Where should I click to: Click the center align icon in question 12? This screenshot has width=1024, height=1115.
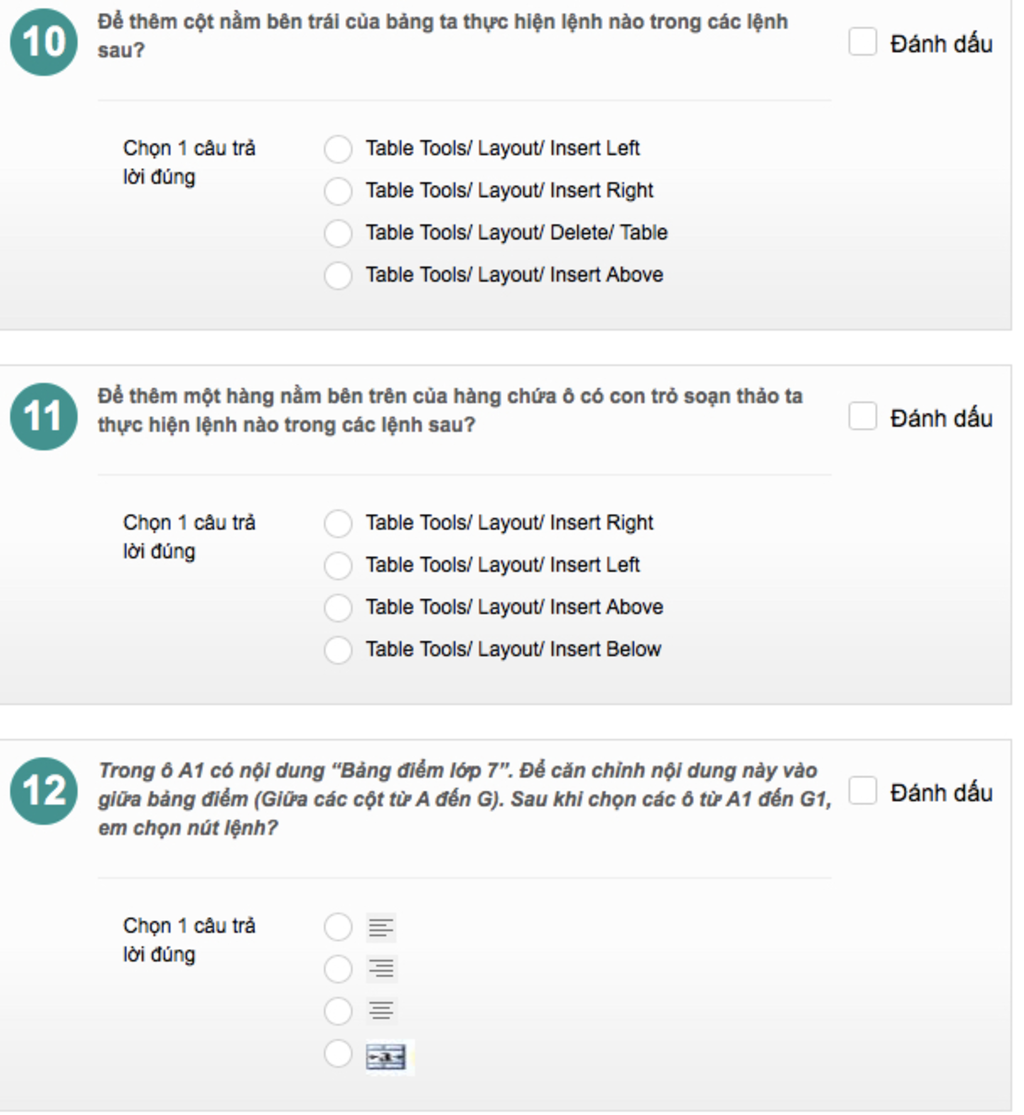(381, 1011)
